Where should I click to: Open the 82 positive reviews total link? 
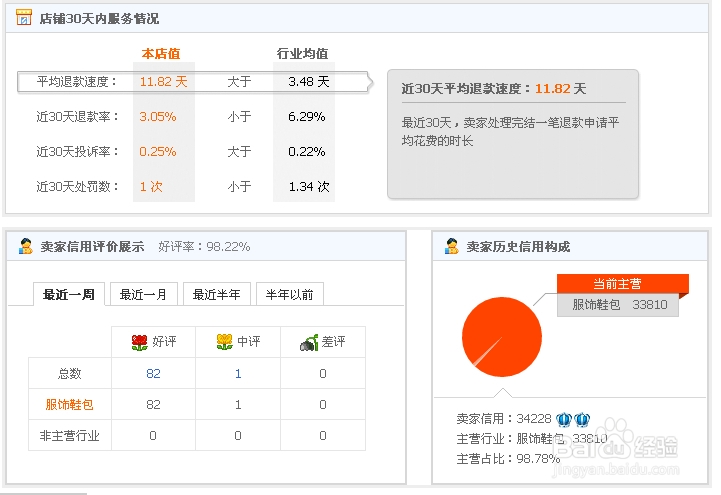153,374
